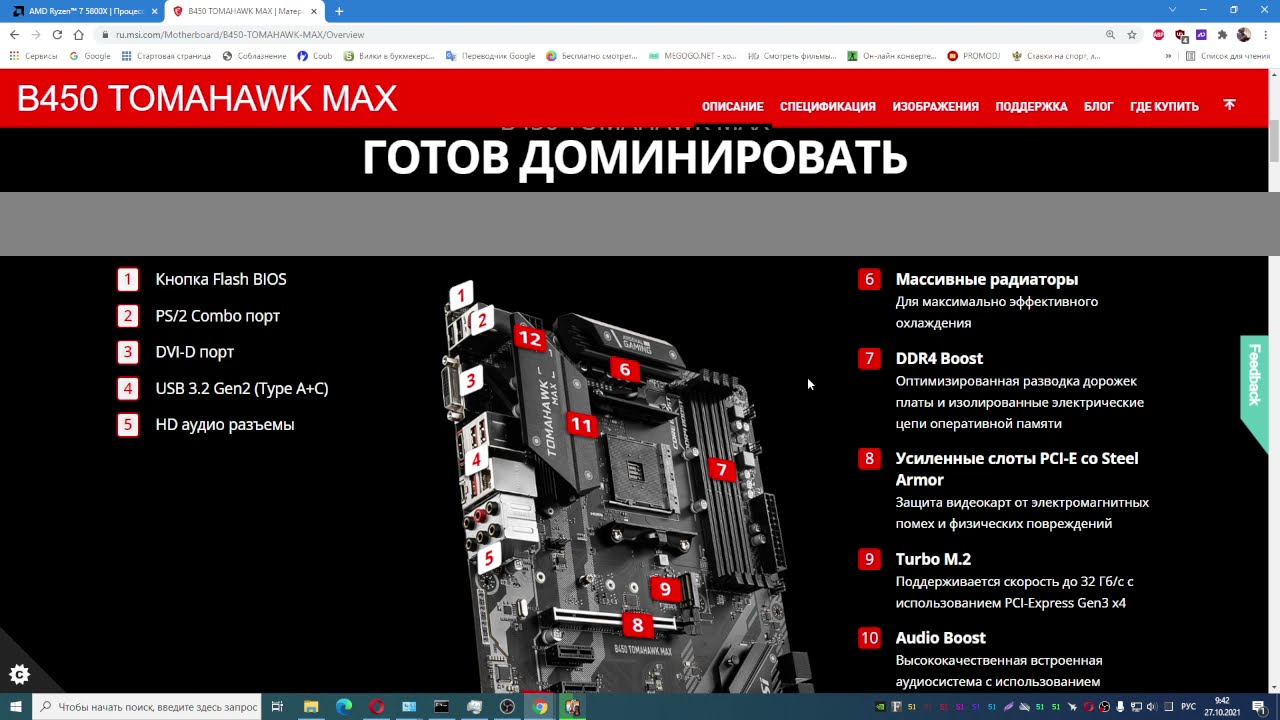
Task: Click the back-to-top arrow icon
Action: click(x=1229, y=104)
